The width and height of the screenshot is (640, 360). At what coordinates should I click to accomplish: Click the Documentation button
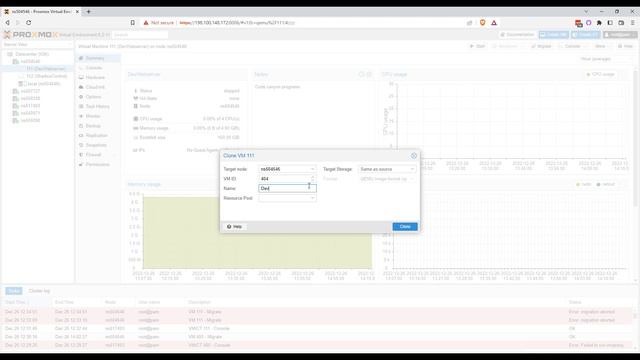(x=517, y=35)
